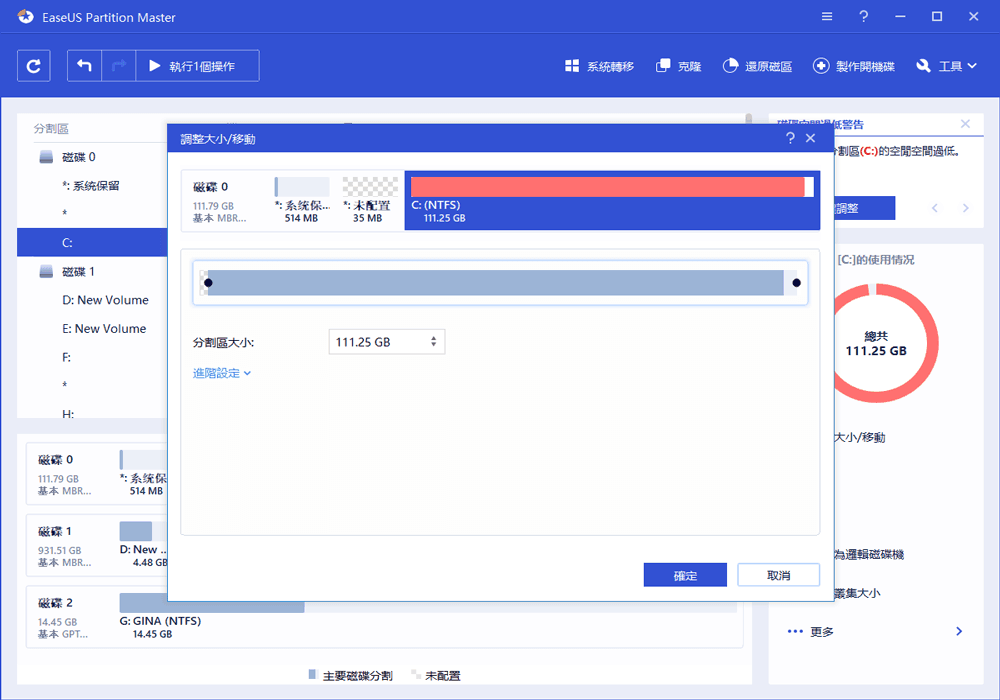Confirm resize by clicking 確定

pos(685,574)
